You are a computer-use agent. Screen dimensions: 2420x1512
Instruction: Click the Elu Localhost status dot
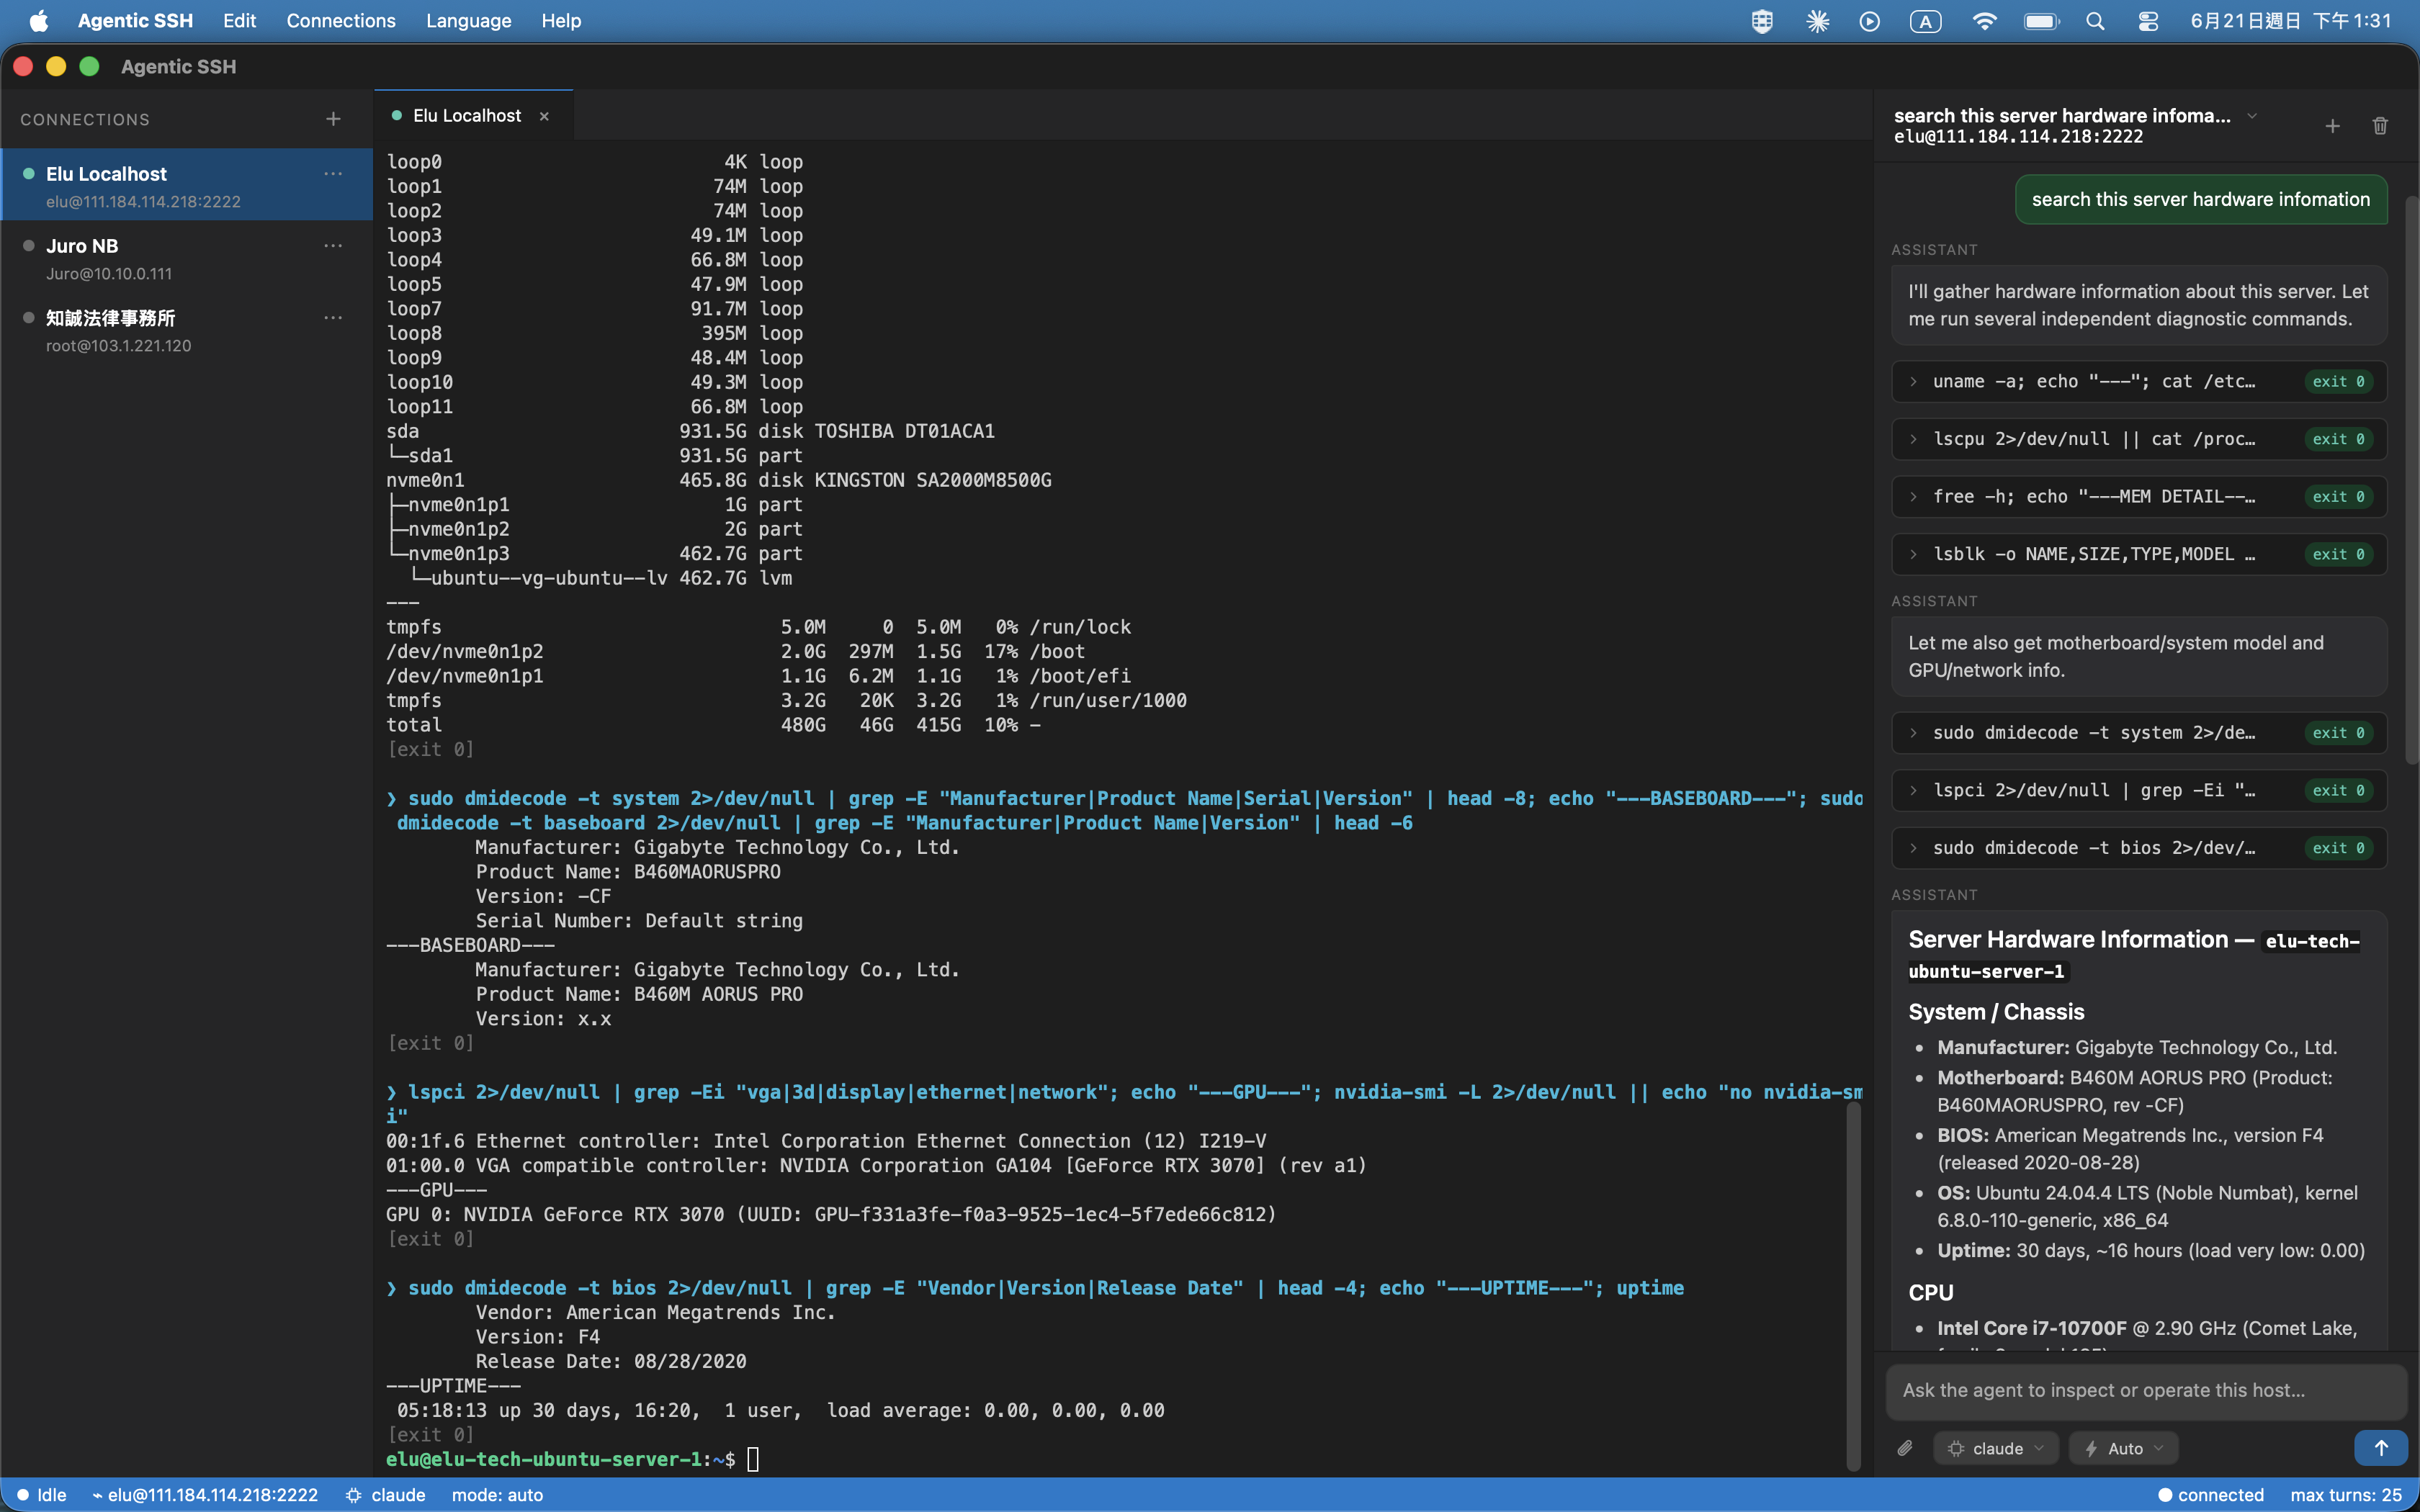tap(29, 174)
